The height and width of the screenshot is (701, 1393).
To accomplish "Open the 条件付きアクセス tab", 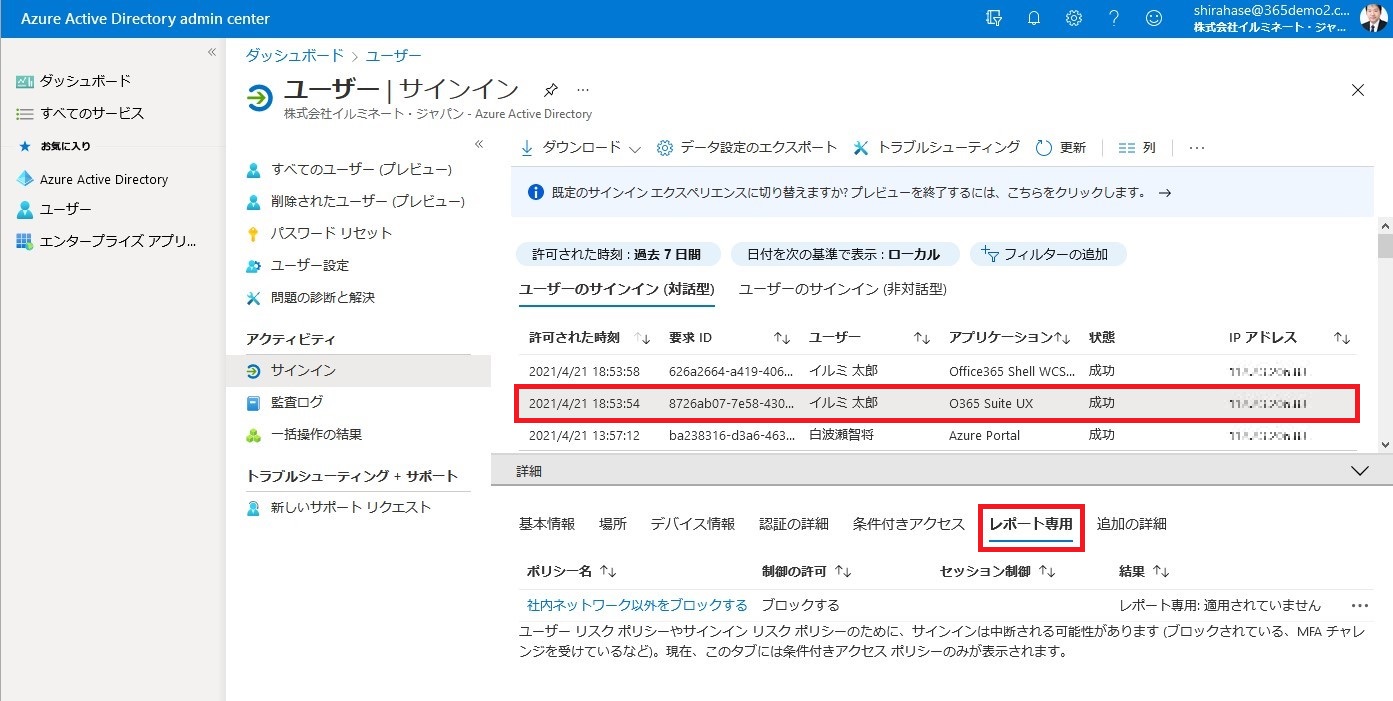I will point(909,523).
